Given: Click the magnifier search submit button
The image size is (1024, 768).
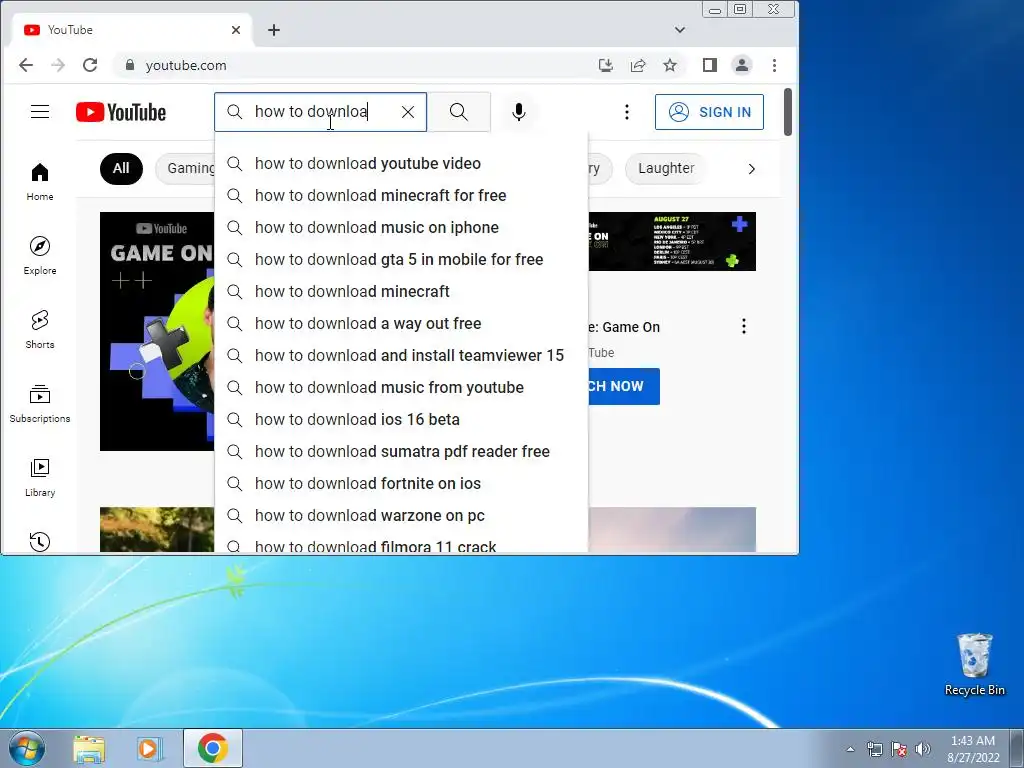Looking at the screenshot, I should point(458,112).
